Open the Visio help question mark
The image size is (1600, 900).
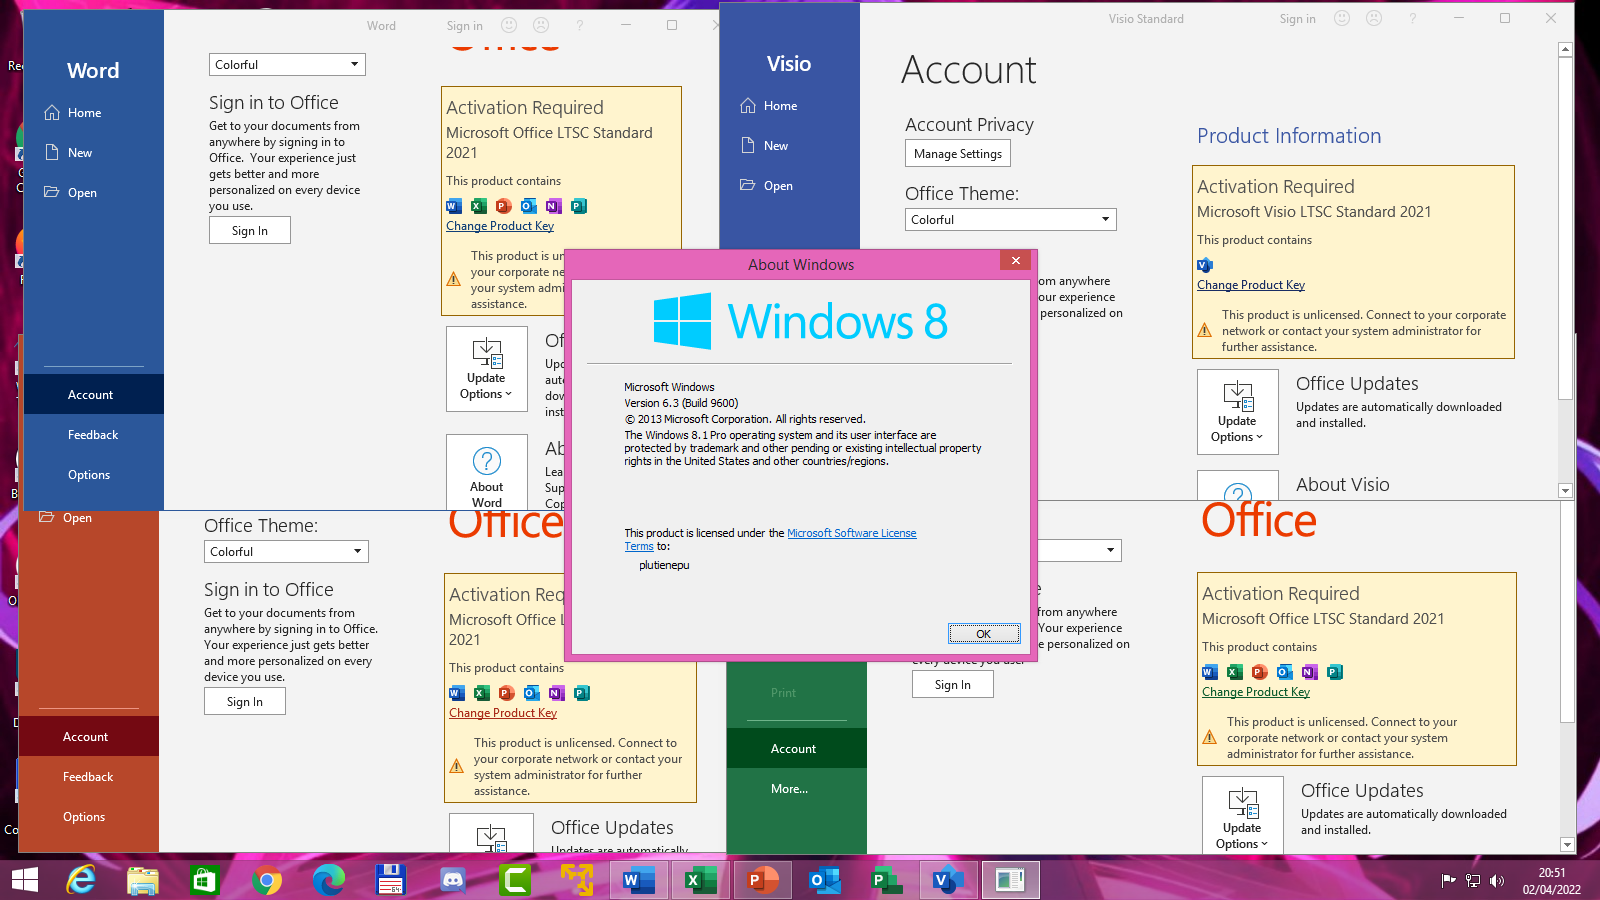1413,19
